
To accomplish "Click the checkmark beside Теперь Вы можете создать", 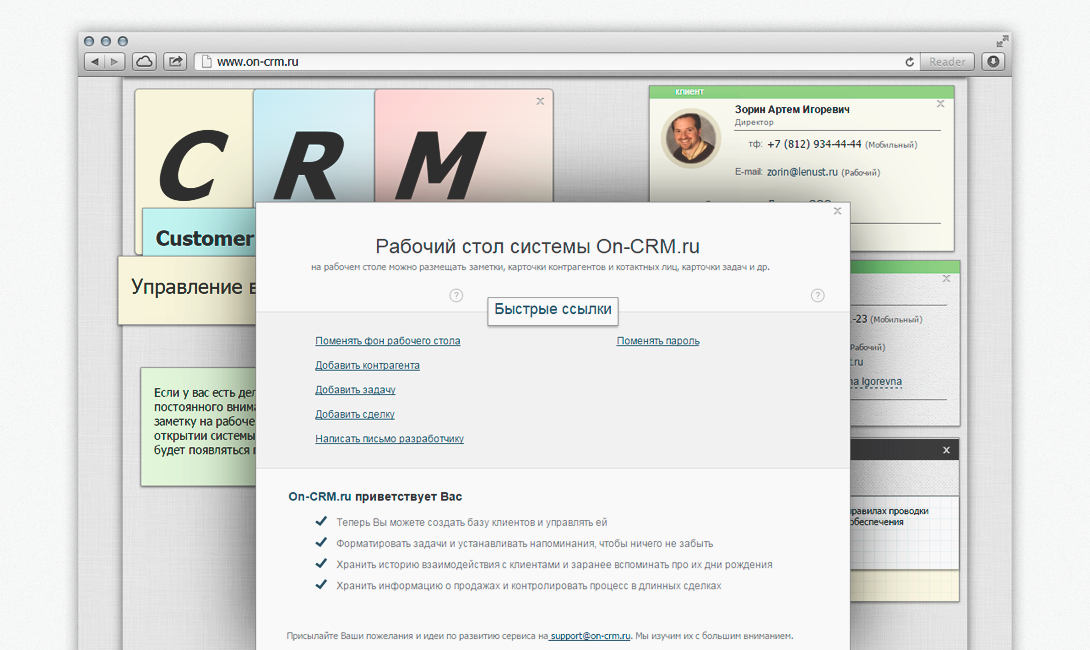I will click(x=320, y=521).
